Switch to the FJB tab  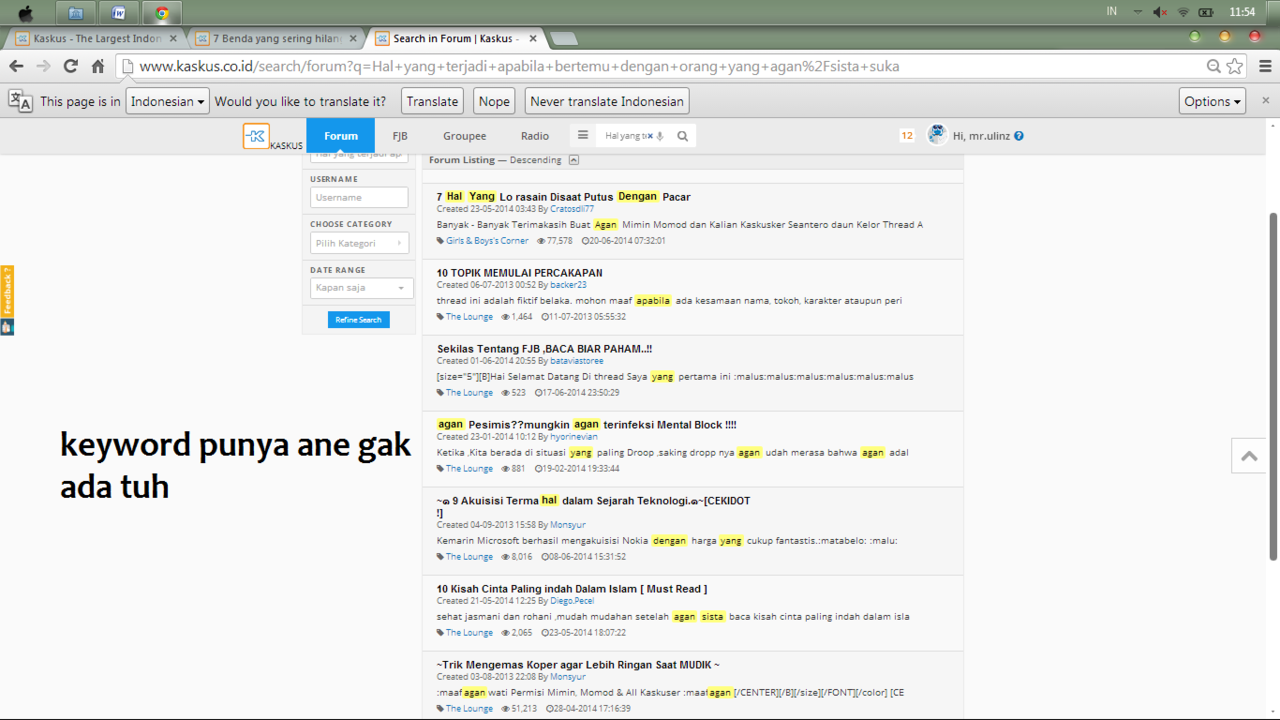[400, 136]
